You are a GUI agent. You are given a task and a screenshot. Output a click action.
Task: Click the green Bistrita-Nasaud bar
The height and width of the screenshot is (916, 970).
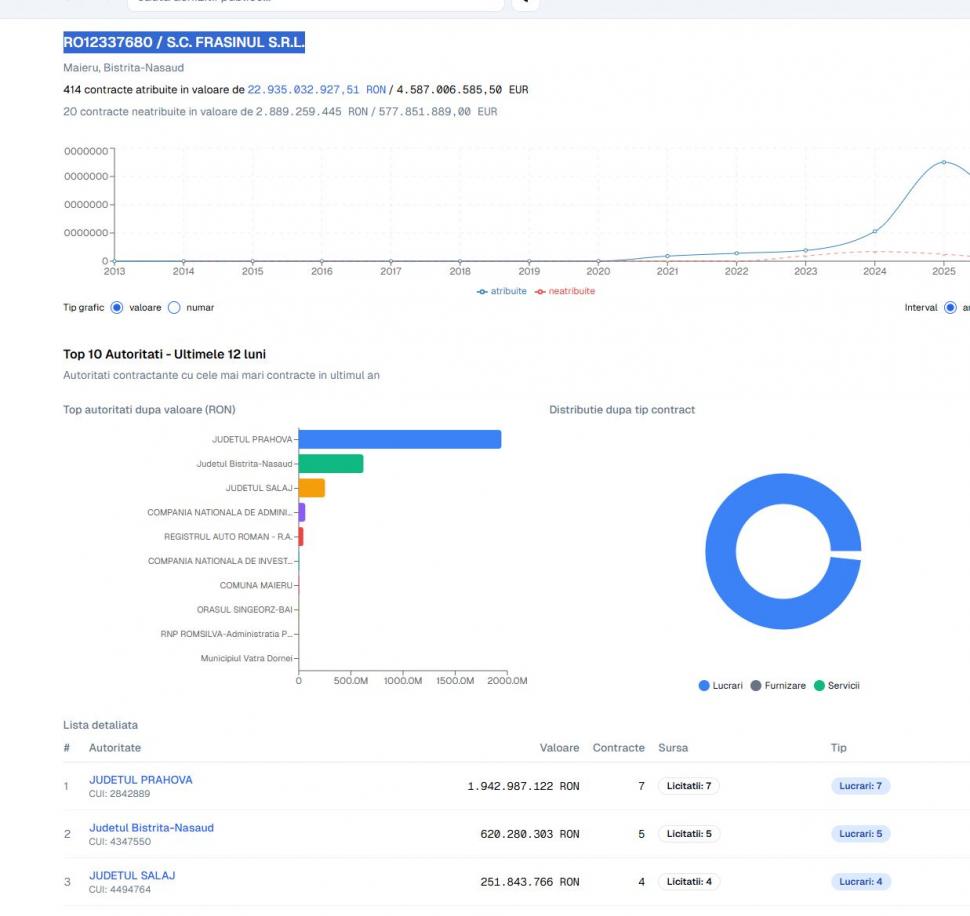(x=331, y=463)
